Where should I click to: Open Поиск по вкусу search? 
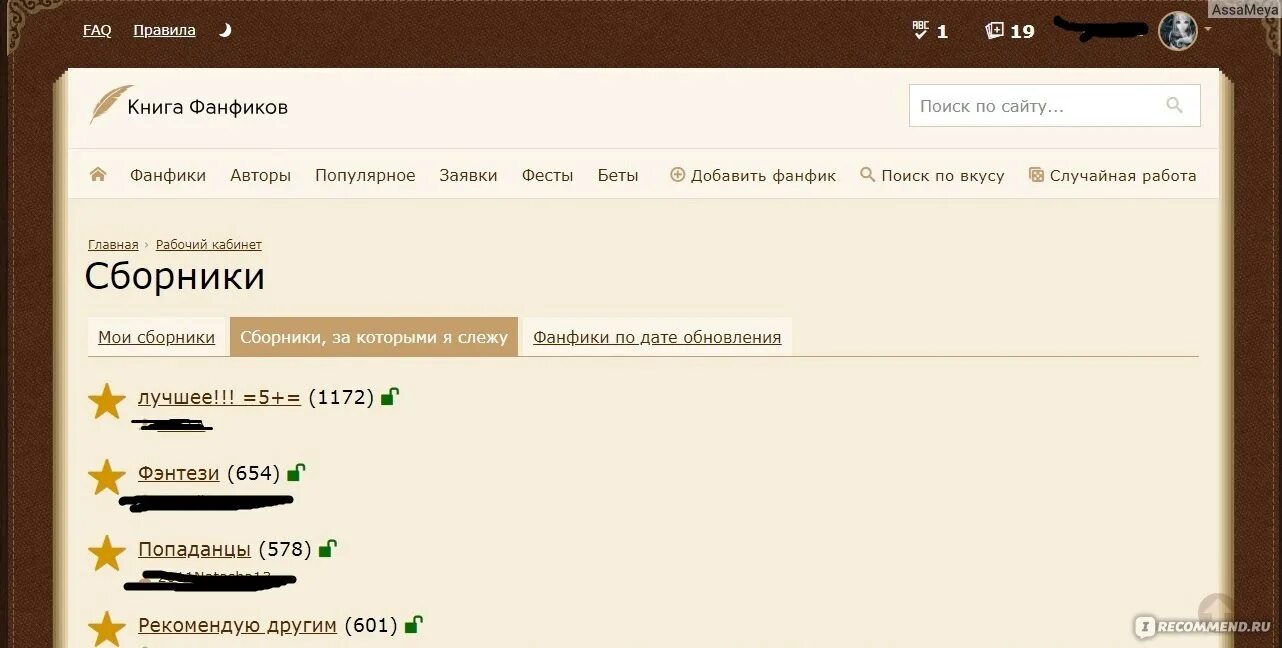[932, 175]
